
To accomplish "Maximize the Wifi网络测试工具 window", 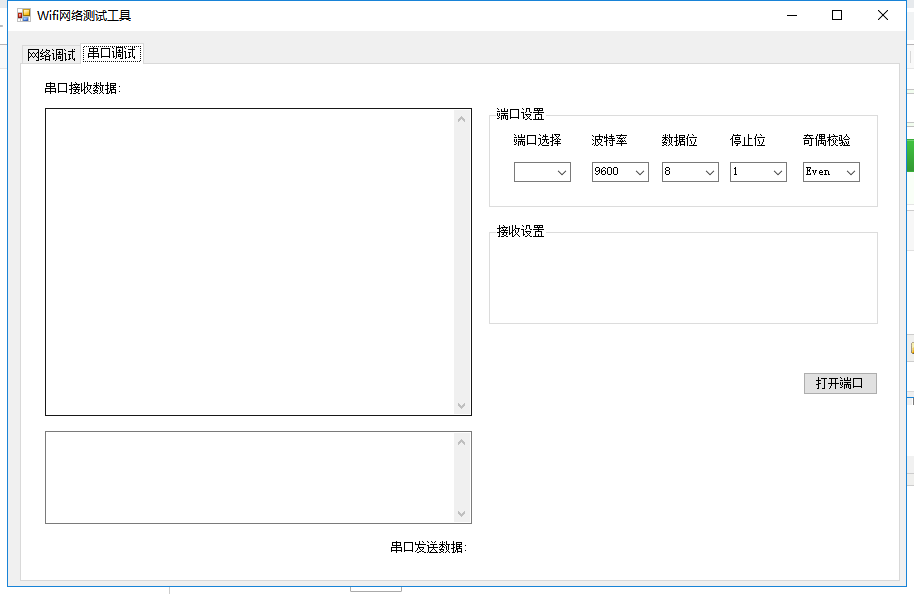I will pos(837,15).
